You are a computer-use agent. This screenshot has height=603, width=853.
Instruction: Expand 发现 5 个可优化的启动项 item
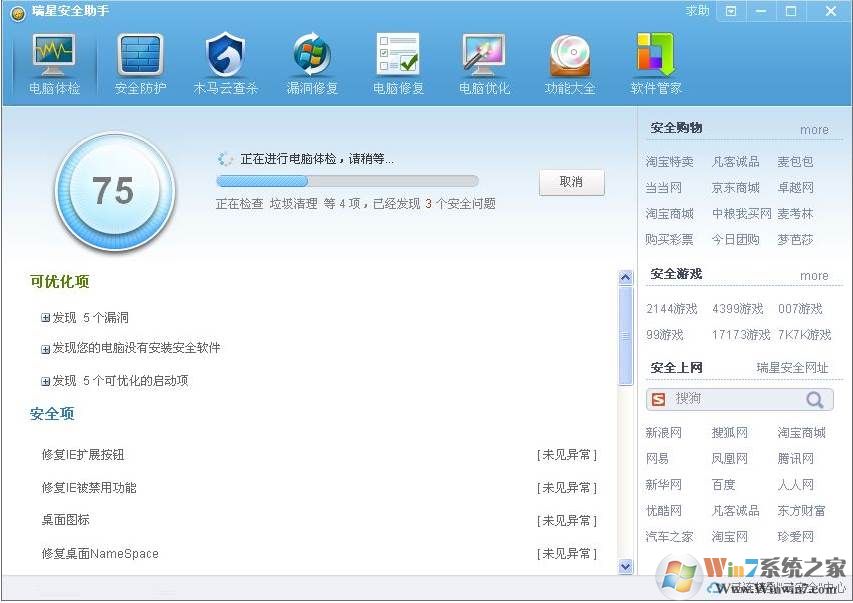[x=45, y=381]
